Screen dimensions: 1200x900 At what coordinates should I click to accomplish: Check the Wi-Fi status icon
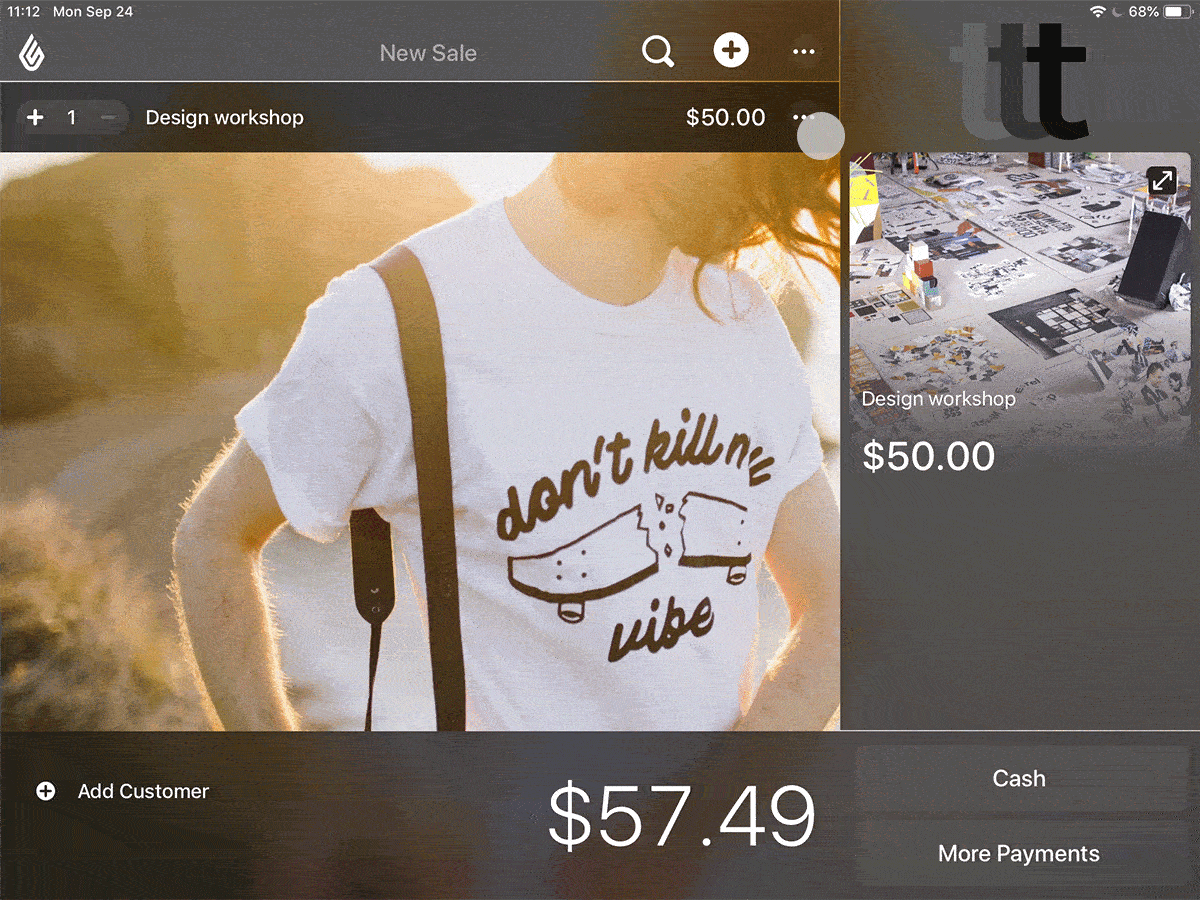1098,12
